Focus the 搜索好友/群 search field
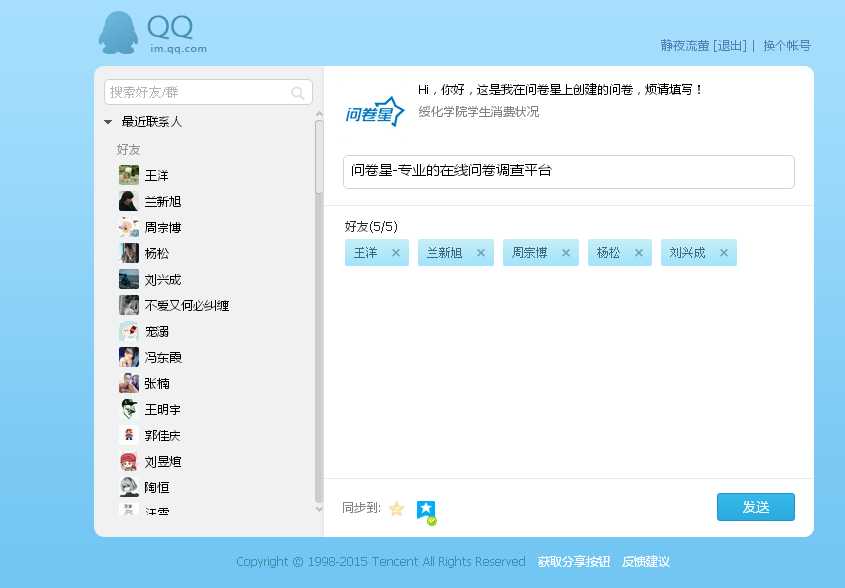 209,92
